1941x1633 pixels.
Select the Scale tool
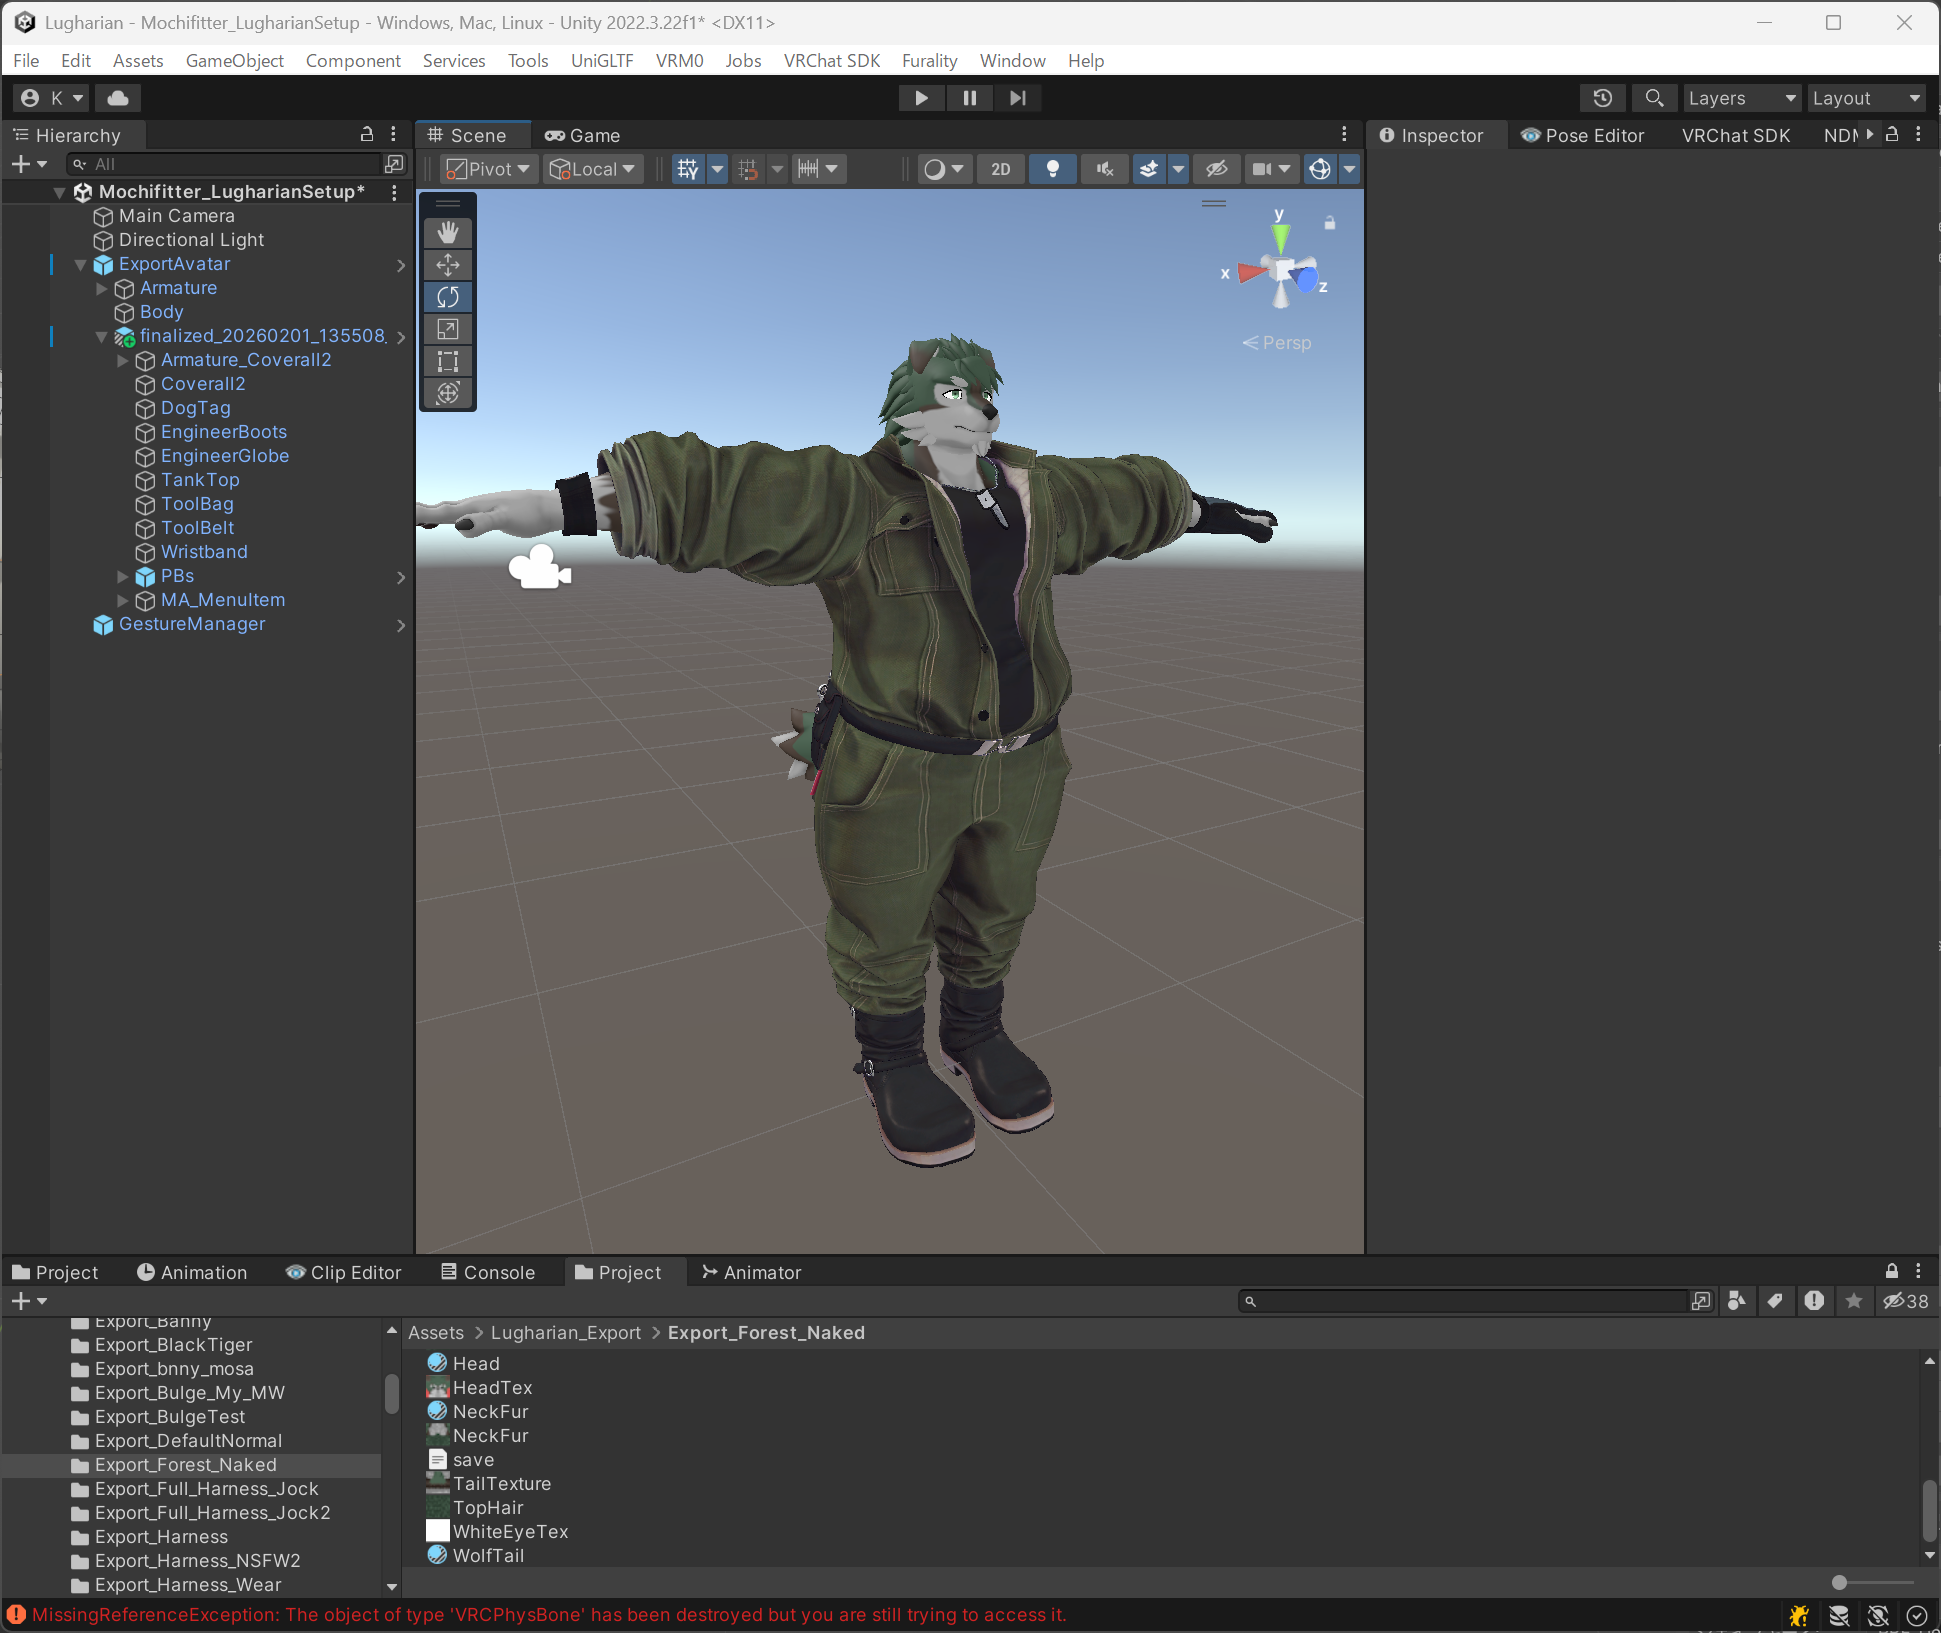coord(448,329)
